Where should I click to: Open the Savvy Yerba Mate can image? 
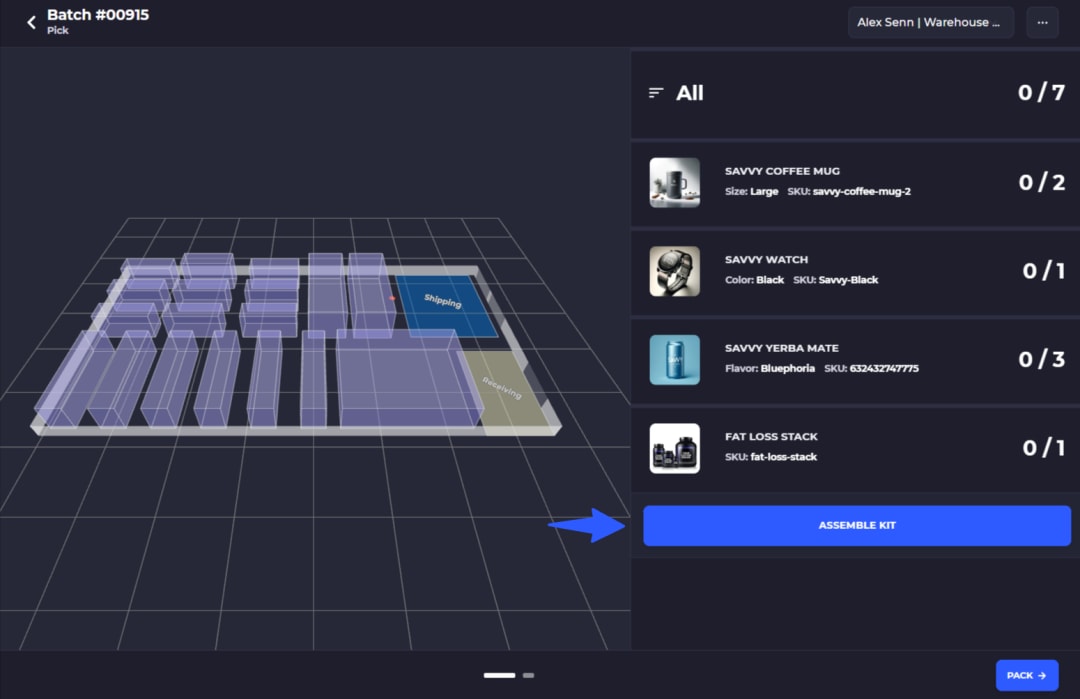click(674, 359)
